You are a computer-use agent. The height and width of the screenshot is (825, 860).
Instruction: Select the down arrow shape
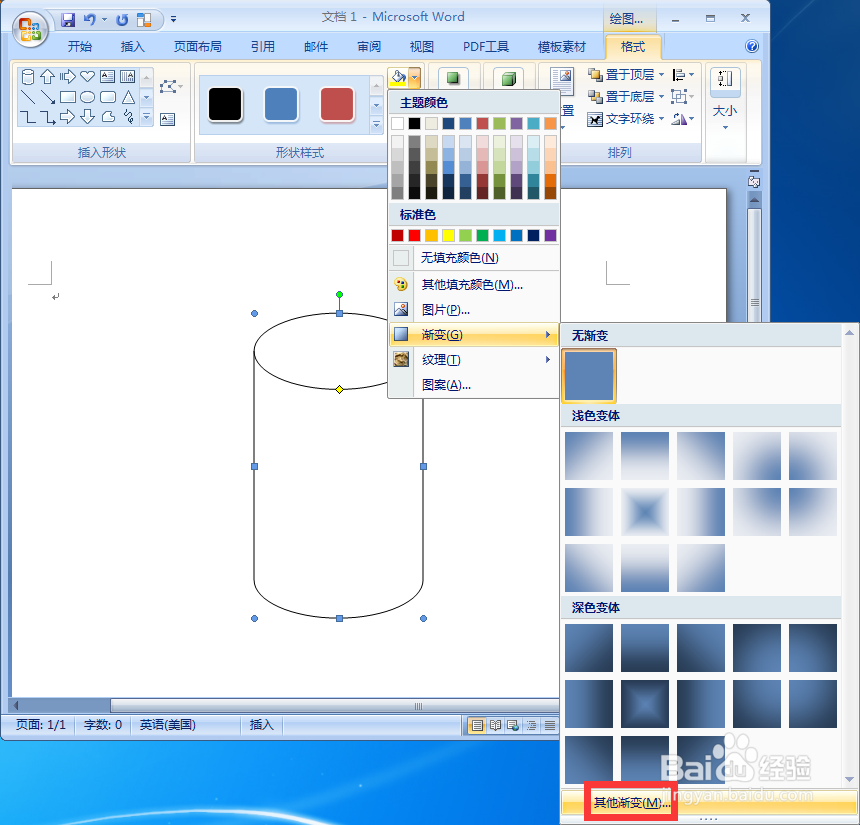pyautogui.click(x=87, y=117)
